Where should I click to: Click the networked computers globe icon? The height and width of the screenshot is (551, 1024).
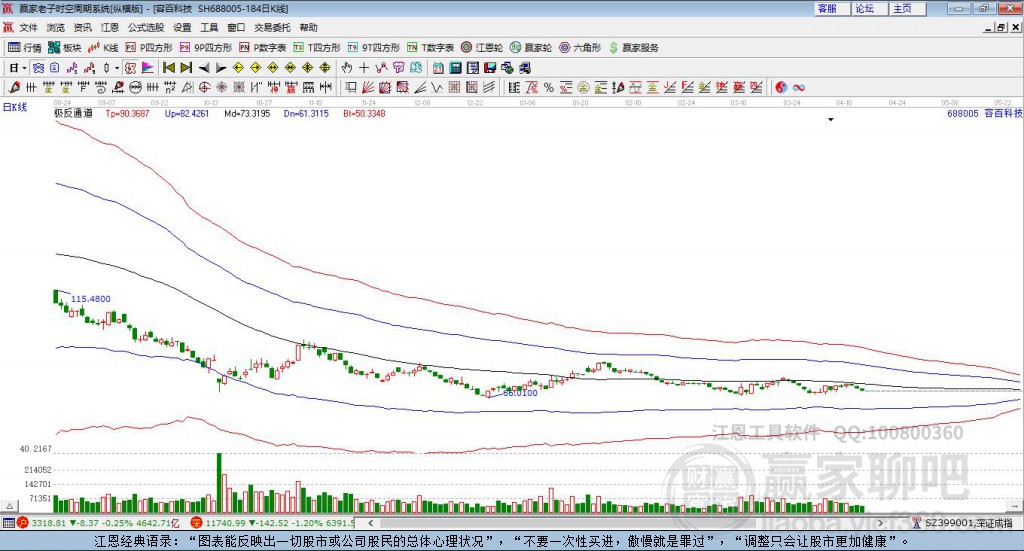[x=507, y=68]
